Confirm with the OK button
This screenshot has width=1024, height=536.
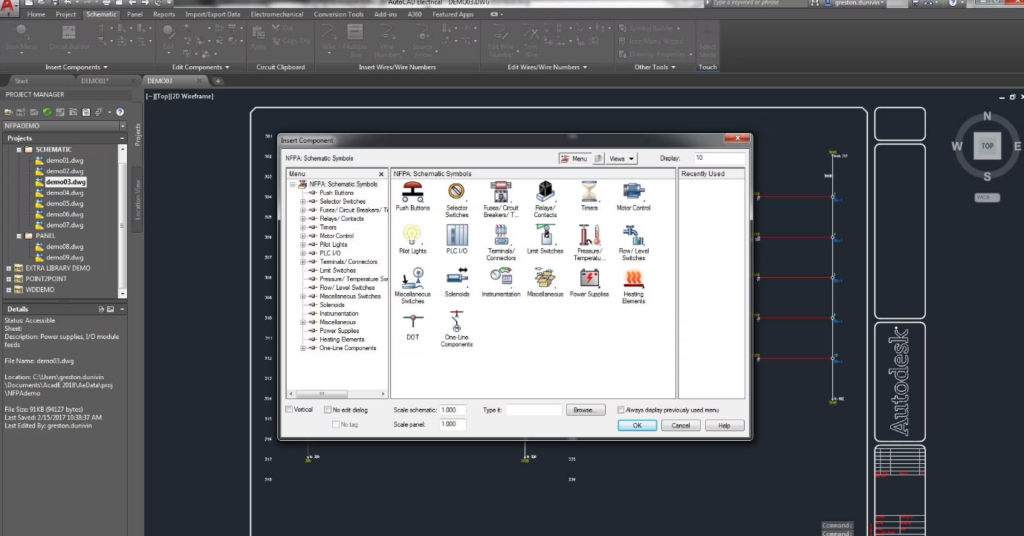point(637,426)
